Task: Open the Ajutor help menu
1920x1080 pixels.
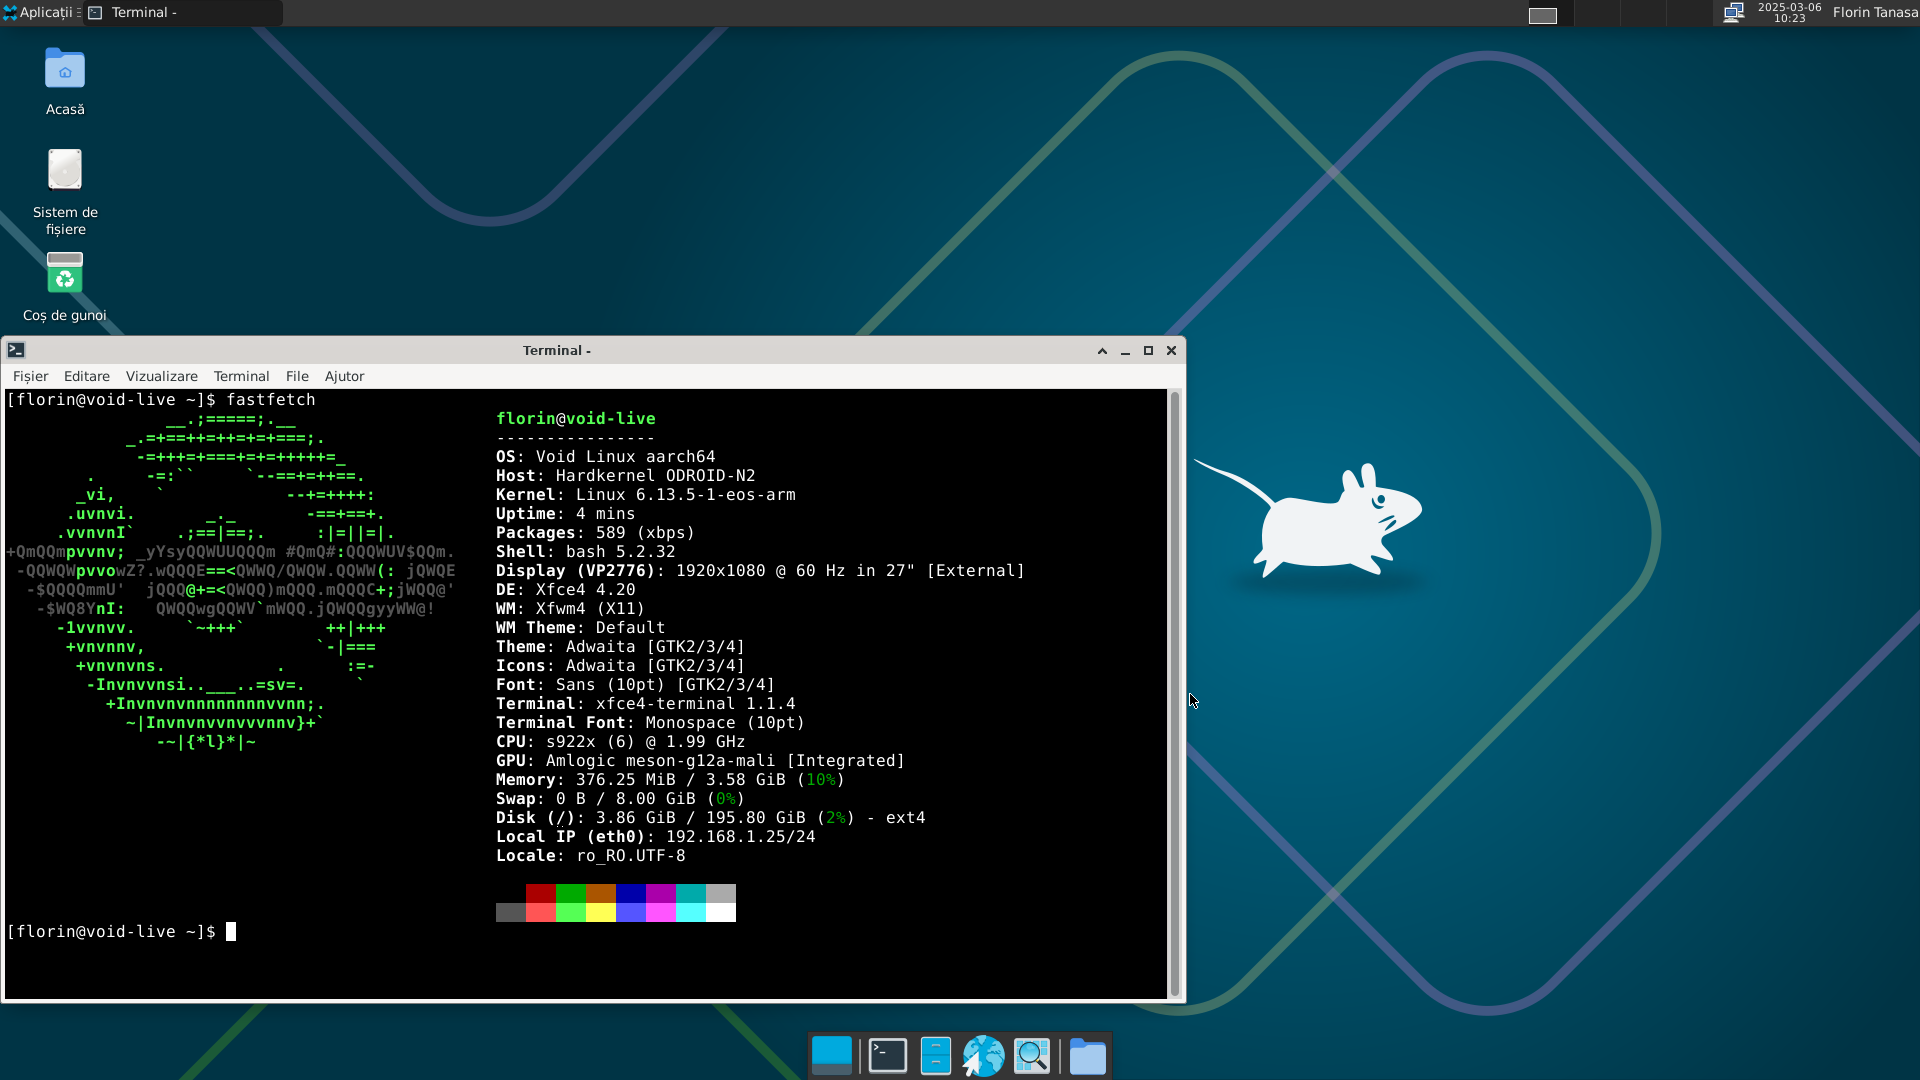Action: pos(344,376)
